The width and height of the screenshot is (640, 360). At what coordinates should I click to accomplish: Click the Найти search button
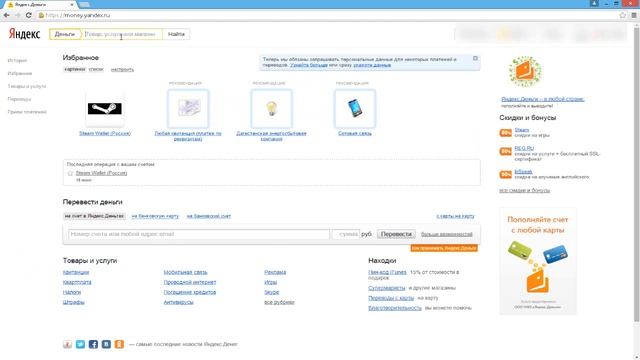click(x=176, y=34)
